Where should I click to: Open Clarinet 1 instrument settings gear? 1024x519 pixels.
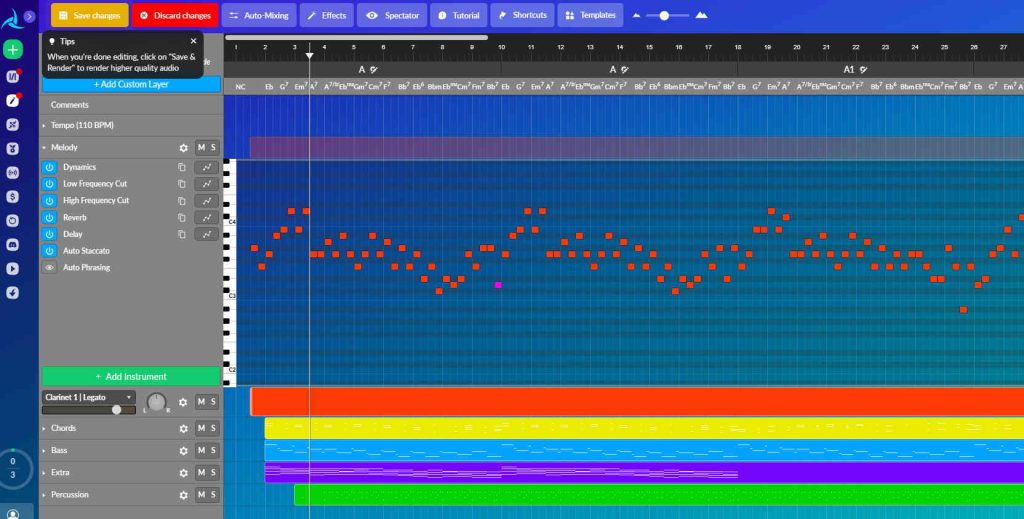[183, 402]
